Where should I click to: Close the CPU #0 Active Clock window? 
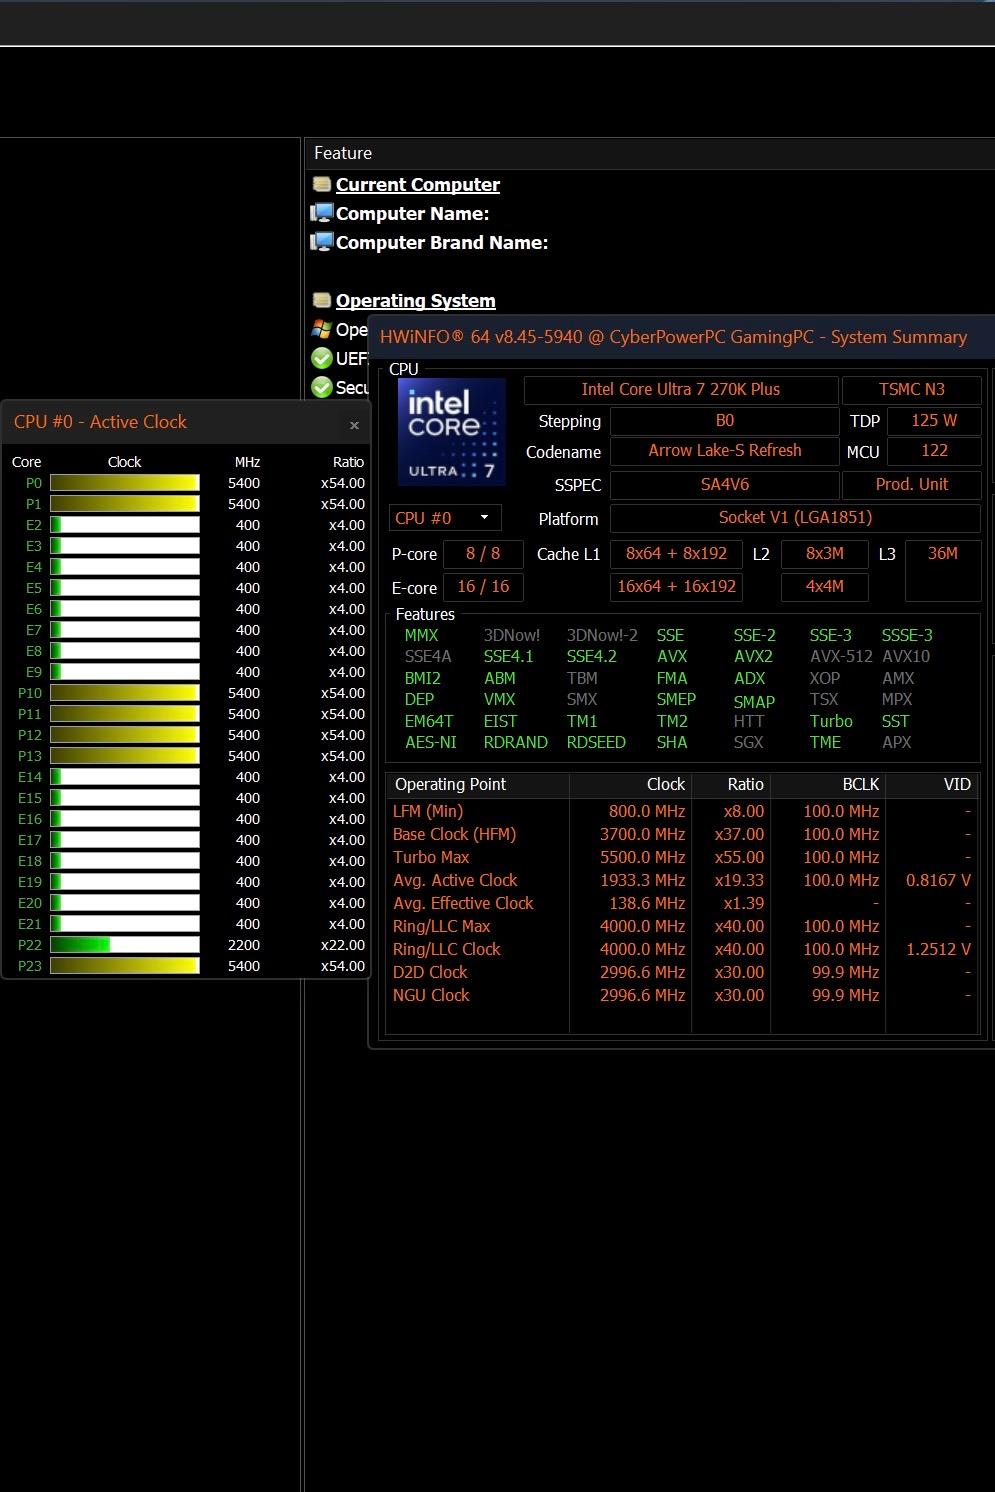(354, 425)
